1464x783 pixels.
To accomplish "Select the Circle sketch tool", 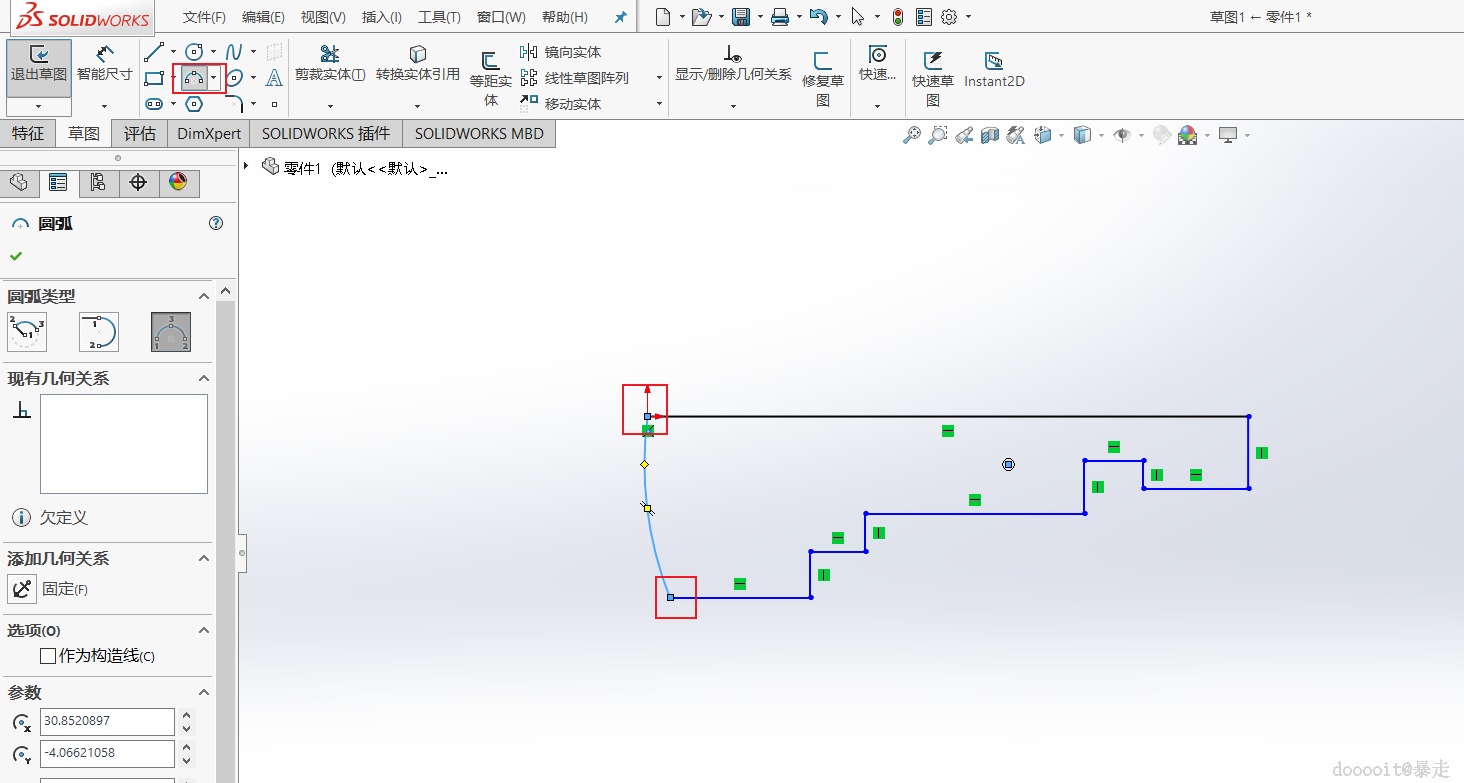I will coord(194,52).
